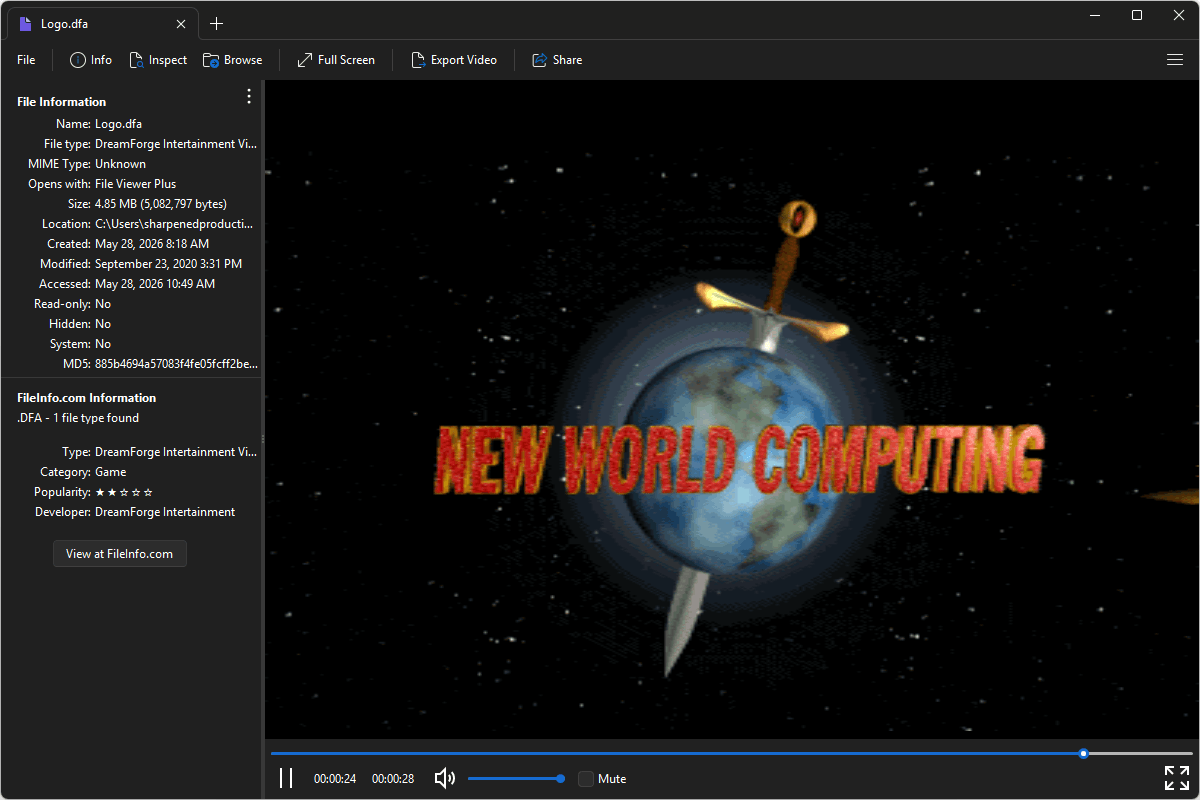Click Export Video
The width and height of the screenshot is (1200, 800).
[454, 60]
